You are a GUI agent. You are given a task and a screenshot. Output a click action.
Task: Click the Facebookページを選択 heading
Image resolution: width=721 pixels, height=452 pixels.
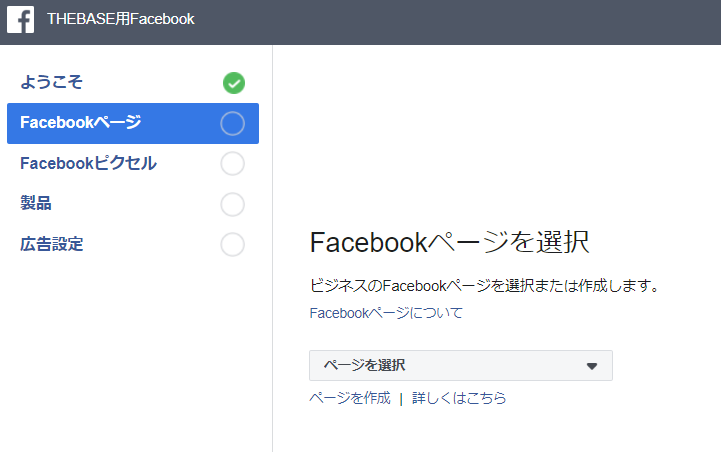[x=449, y=242]
